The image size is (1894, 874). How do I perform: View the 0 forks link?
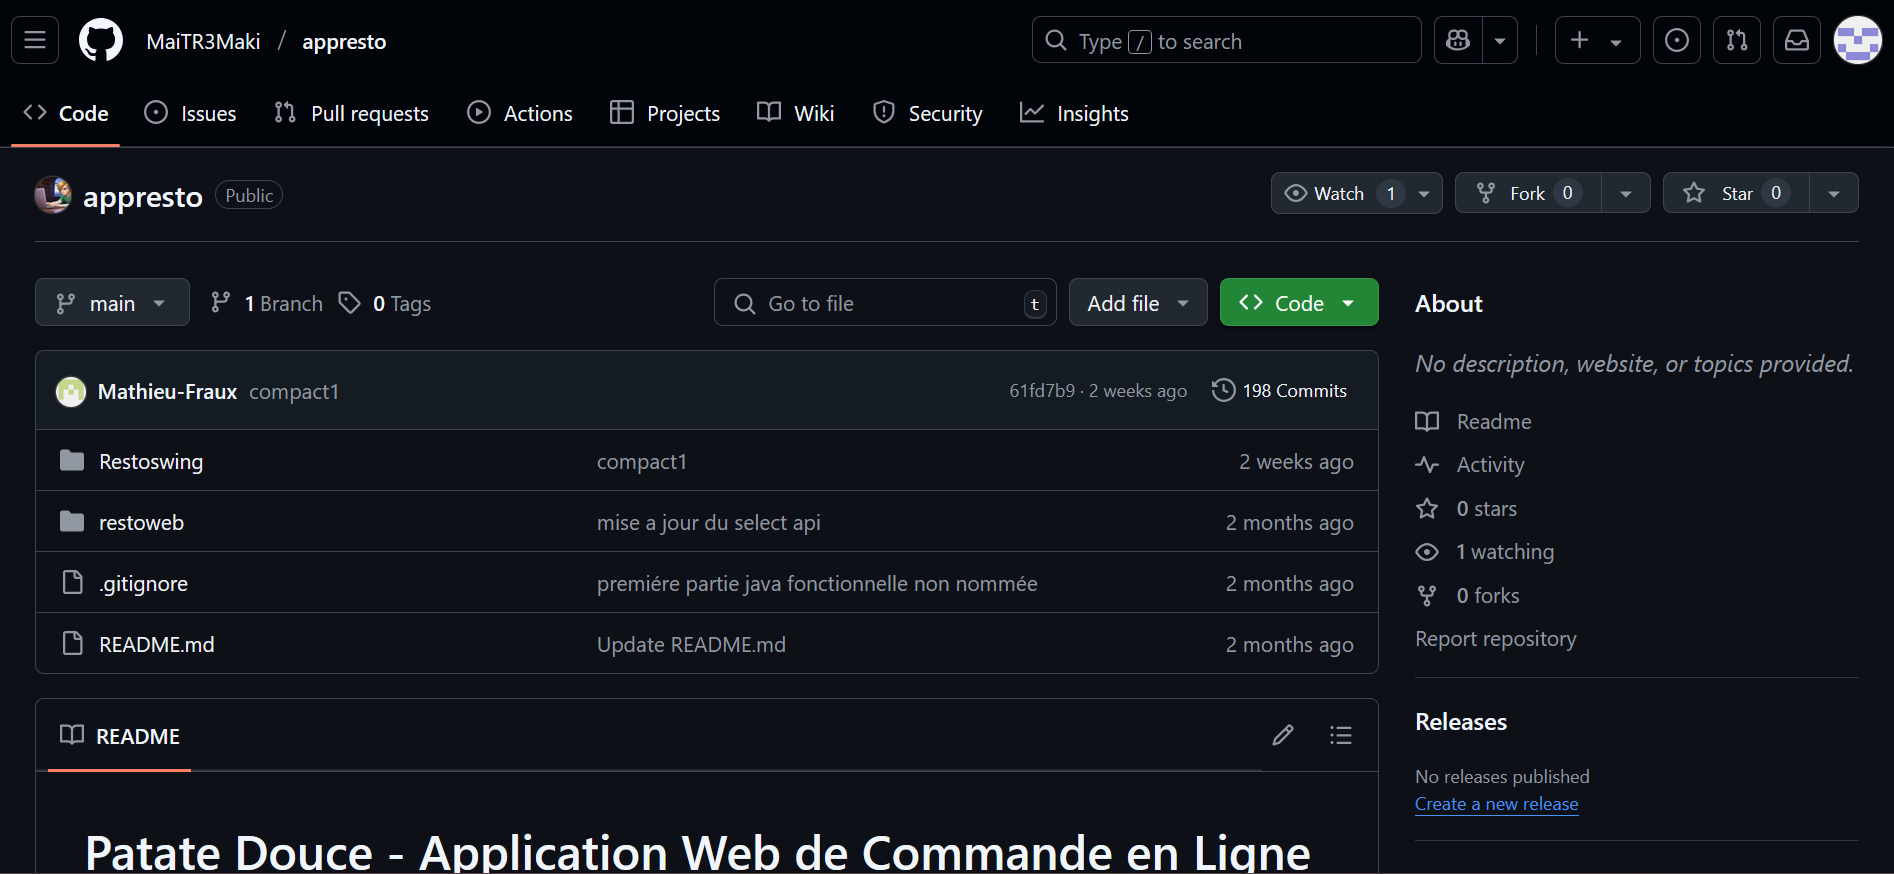pyautogui.click(x=1467, y=595)
